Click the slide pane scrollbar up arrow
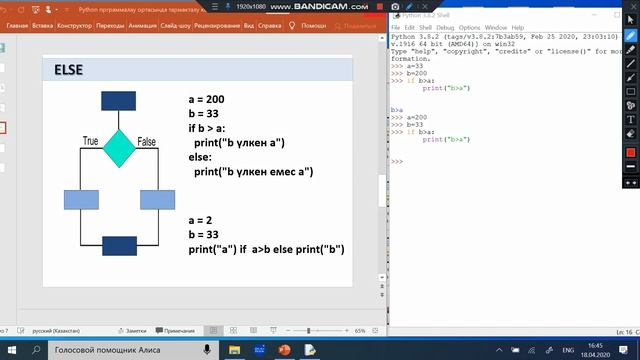 point(382,38)
